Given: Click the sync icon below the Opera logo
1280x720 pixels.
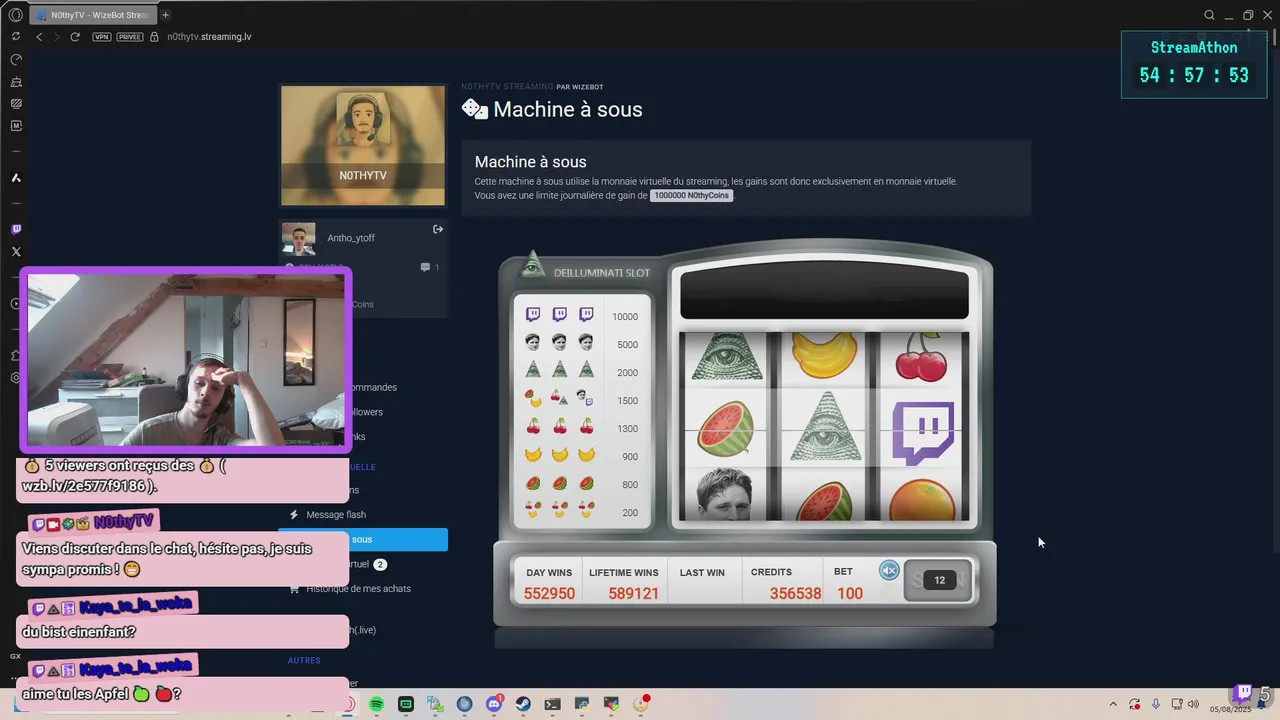Looking at the screenshot, I should pos(15,37).
